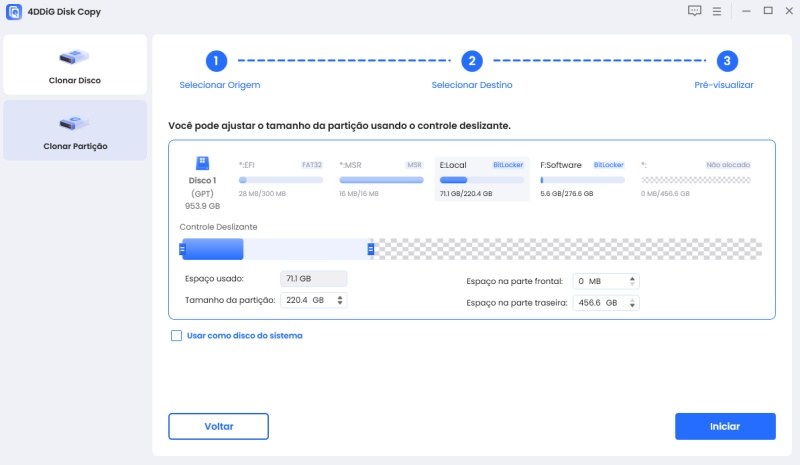This screenshot has width=800, height=465.
Task: Switch to Clonar Partição tab
Action: [75, 130]
